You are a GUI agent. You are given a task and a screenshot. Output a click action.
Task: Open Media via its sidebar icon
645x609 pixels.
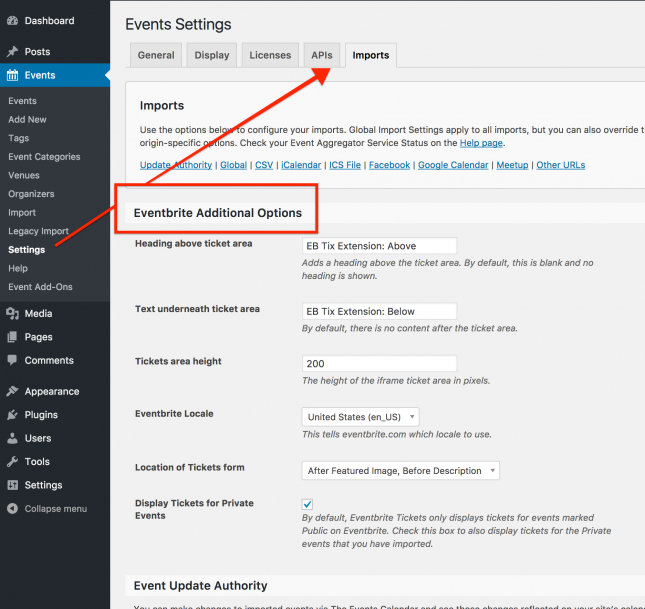pos(12,314)
